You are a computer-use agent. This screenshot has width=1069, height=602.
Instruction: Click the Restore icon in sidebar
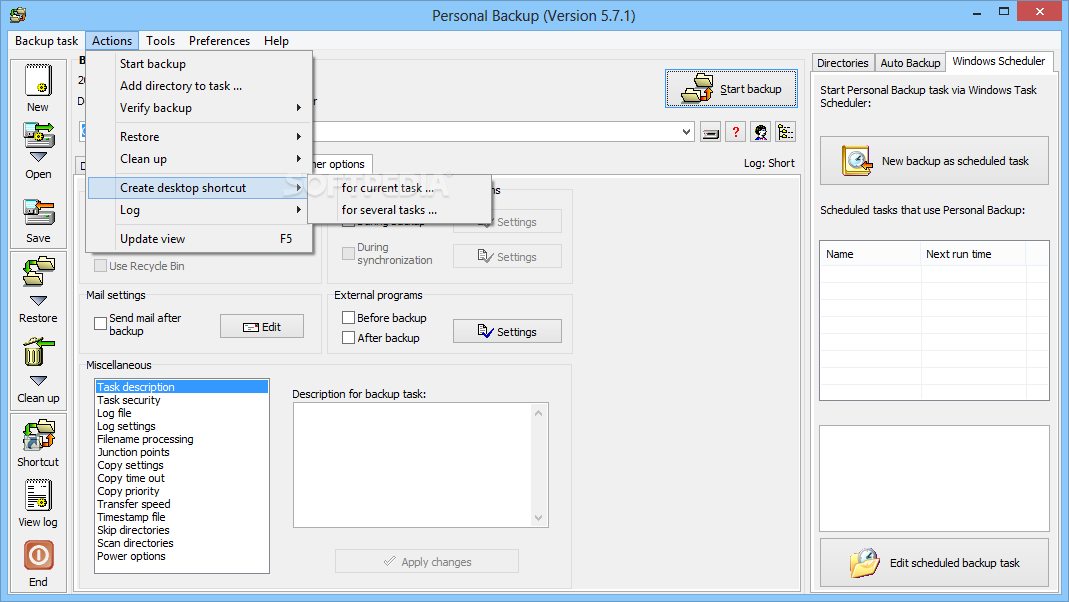(x=38, y=271)
